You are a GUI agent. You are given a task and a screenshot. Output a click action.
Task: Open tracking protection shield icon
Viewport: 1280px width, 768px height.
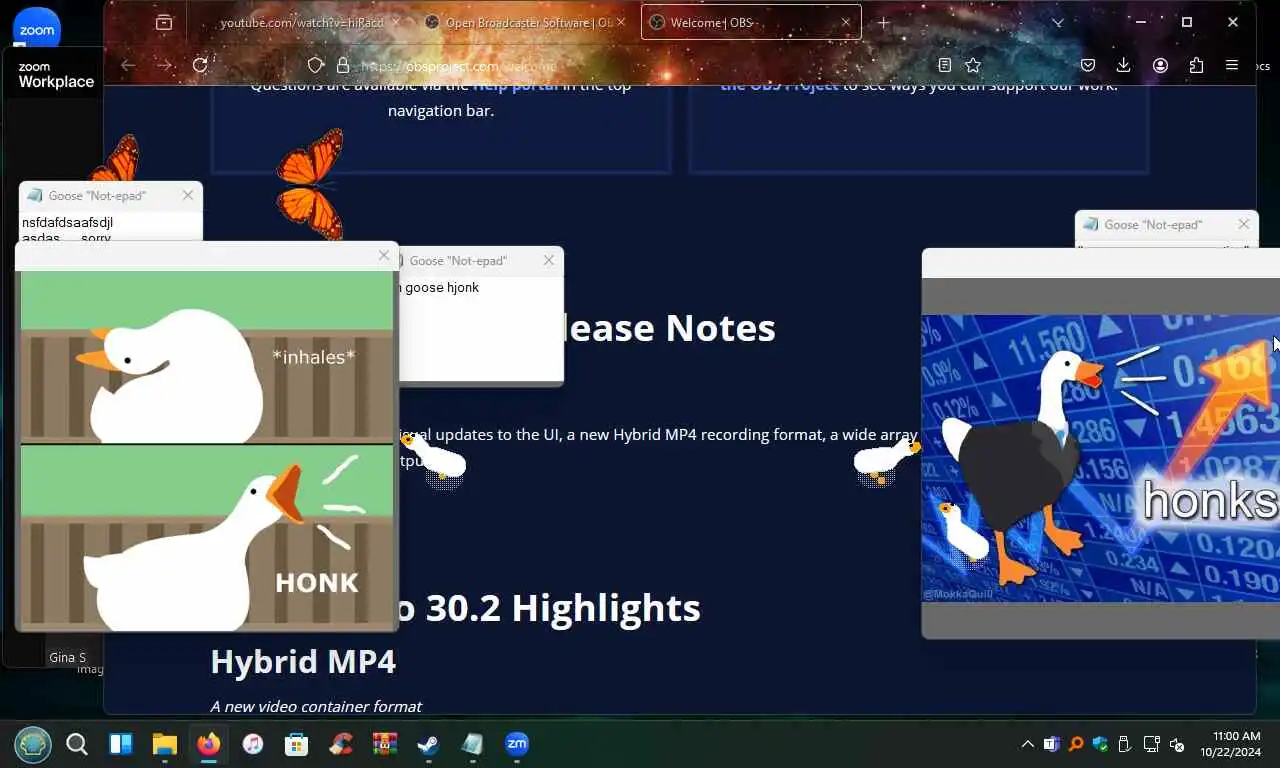point(316,65)
